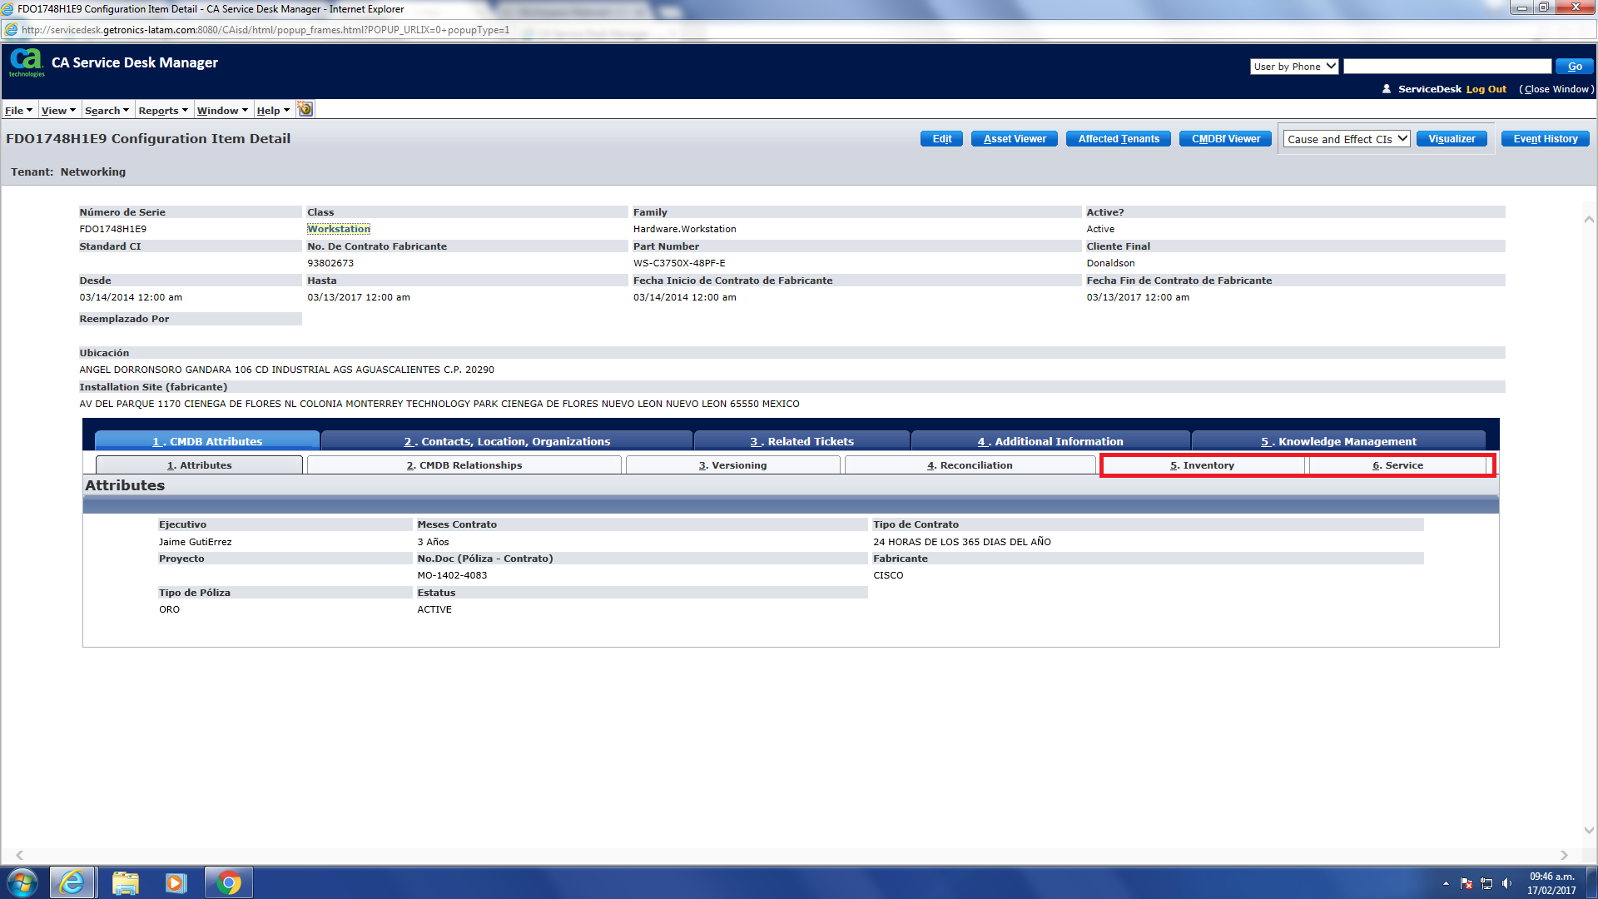Switch to CMDB Attributes tab

click(207, 441)
